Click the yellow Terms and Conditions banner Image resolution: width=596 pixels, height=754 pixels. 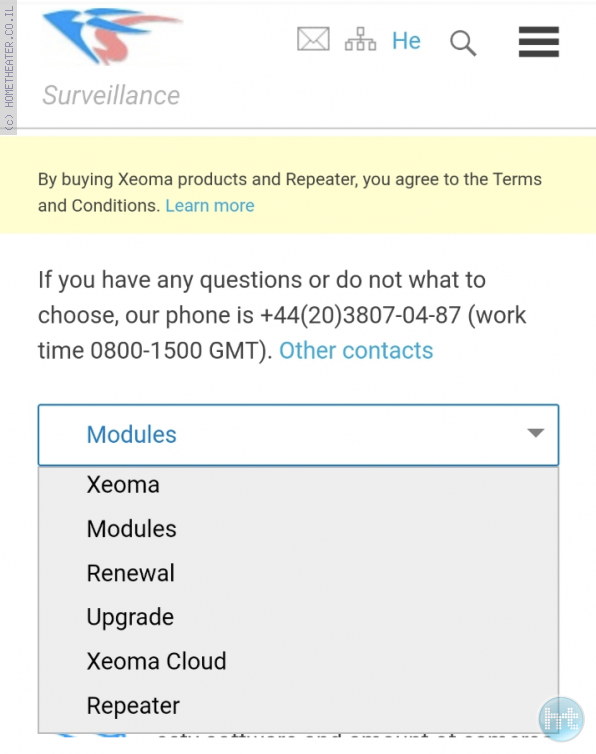tap(298, 185)
